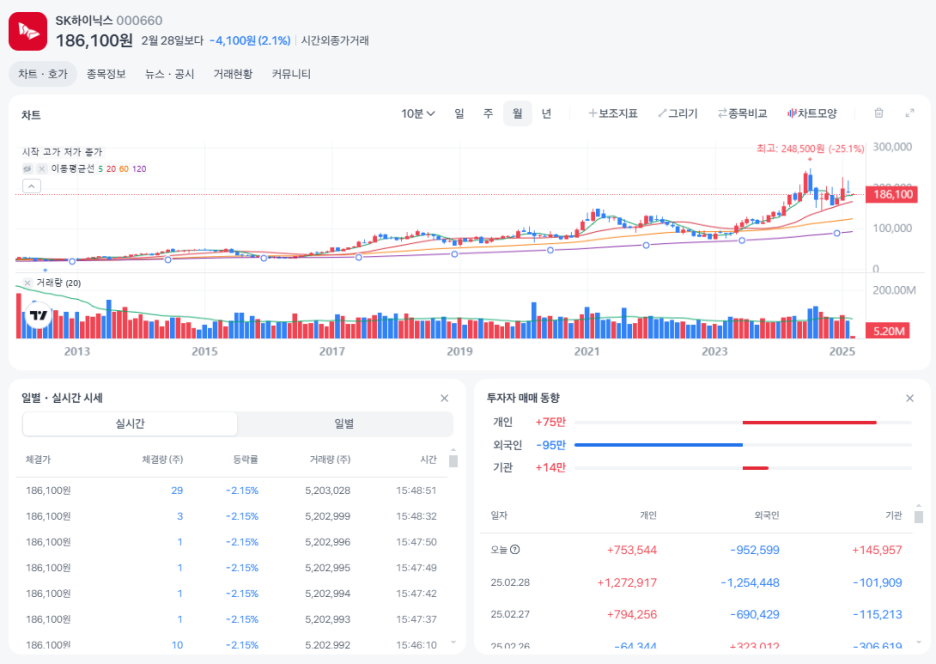Screen dimensions: 936x664
Task: Change chart style via 차트모양
Action: point(812,113)
